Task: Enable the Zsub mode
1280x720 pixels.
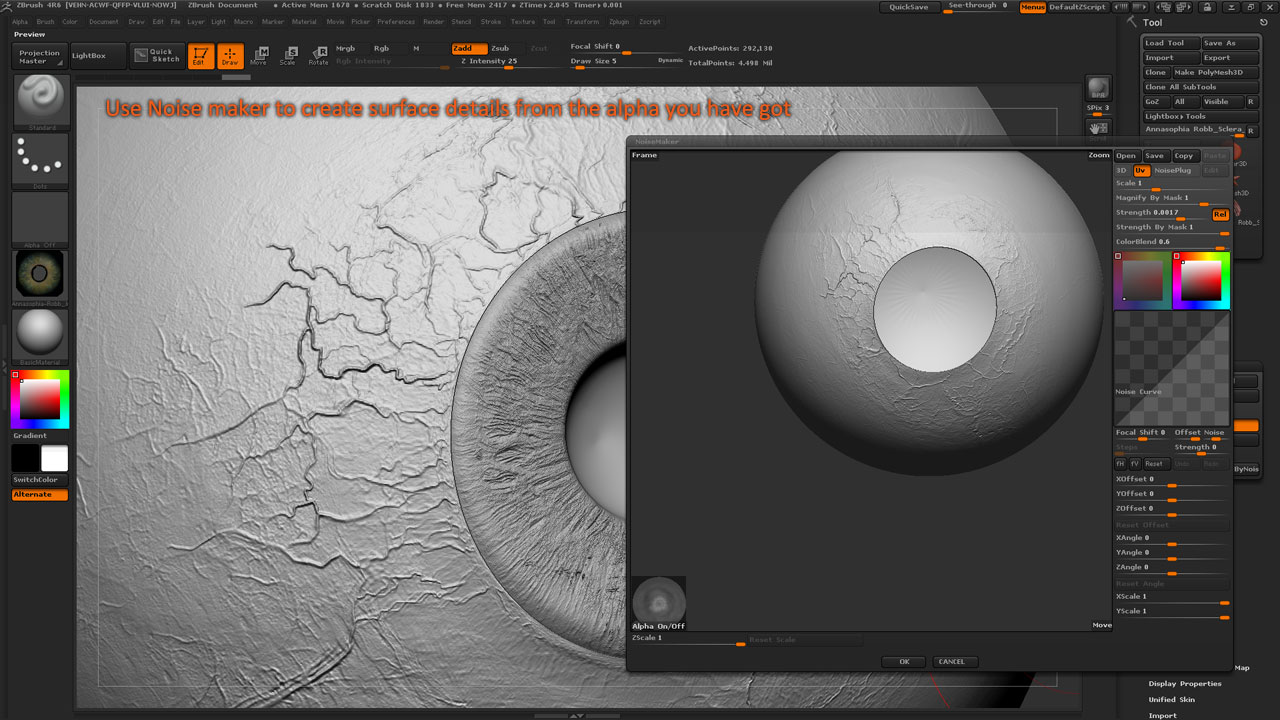Action: tap(502, 48)
